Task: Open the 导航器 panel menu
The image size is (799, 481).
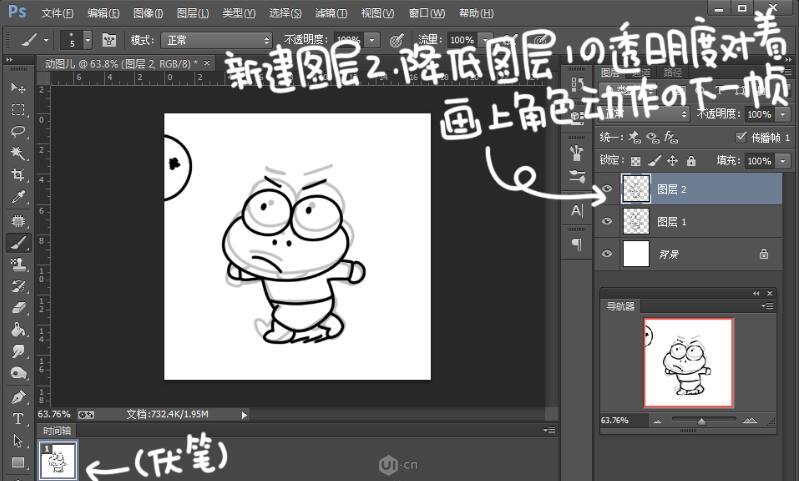Action: [x=767, y=306]
